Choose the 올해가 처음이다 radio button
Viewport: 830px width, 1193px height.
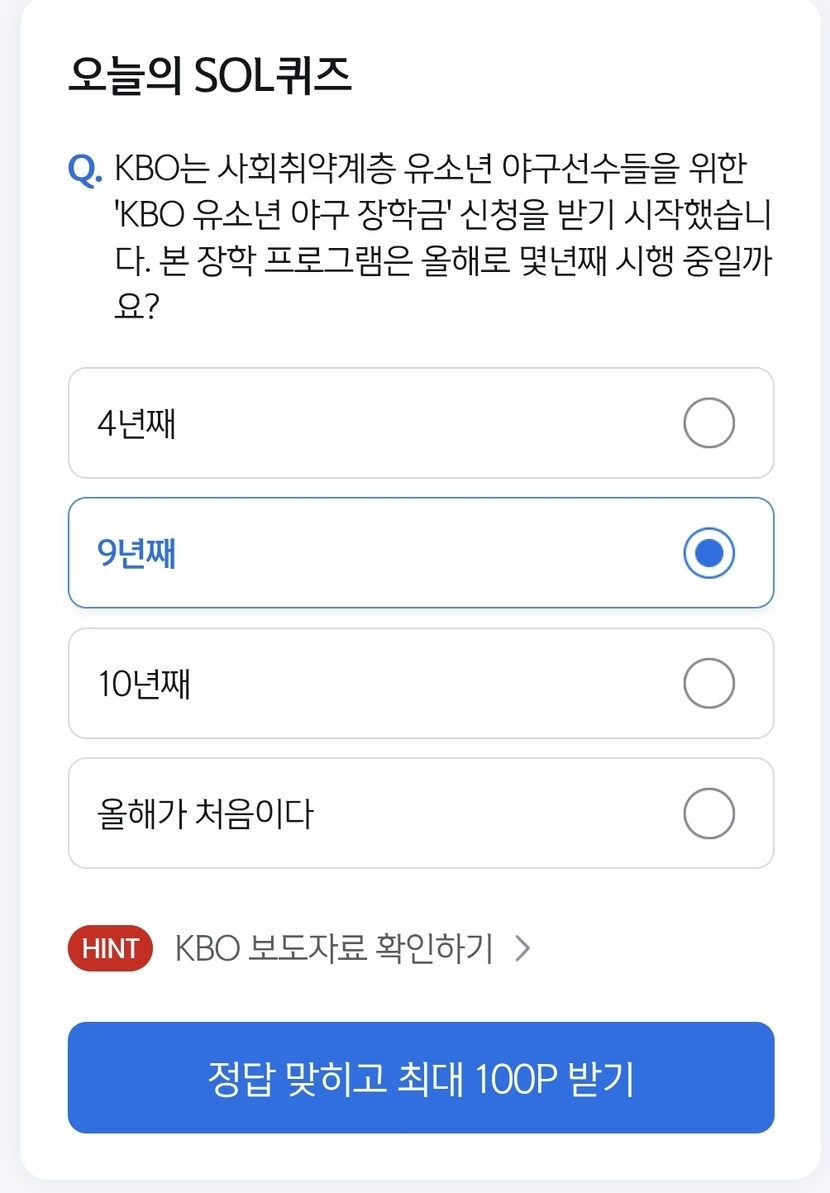tap(709, 813)
